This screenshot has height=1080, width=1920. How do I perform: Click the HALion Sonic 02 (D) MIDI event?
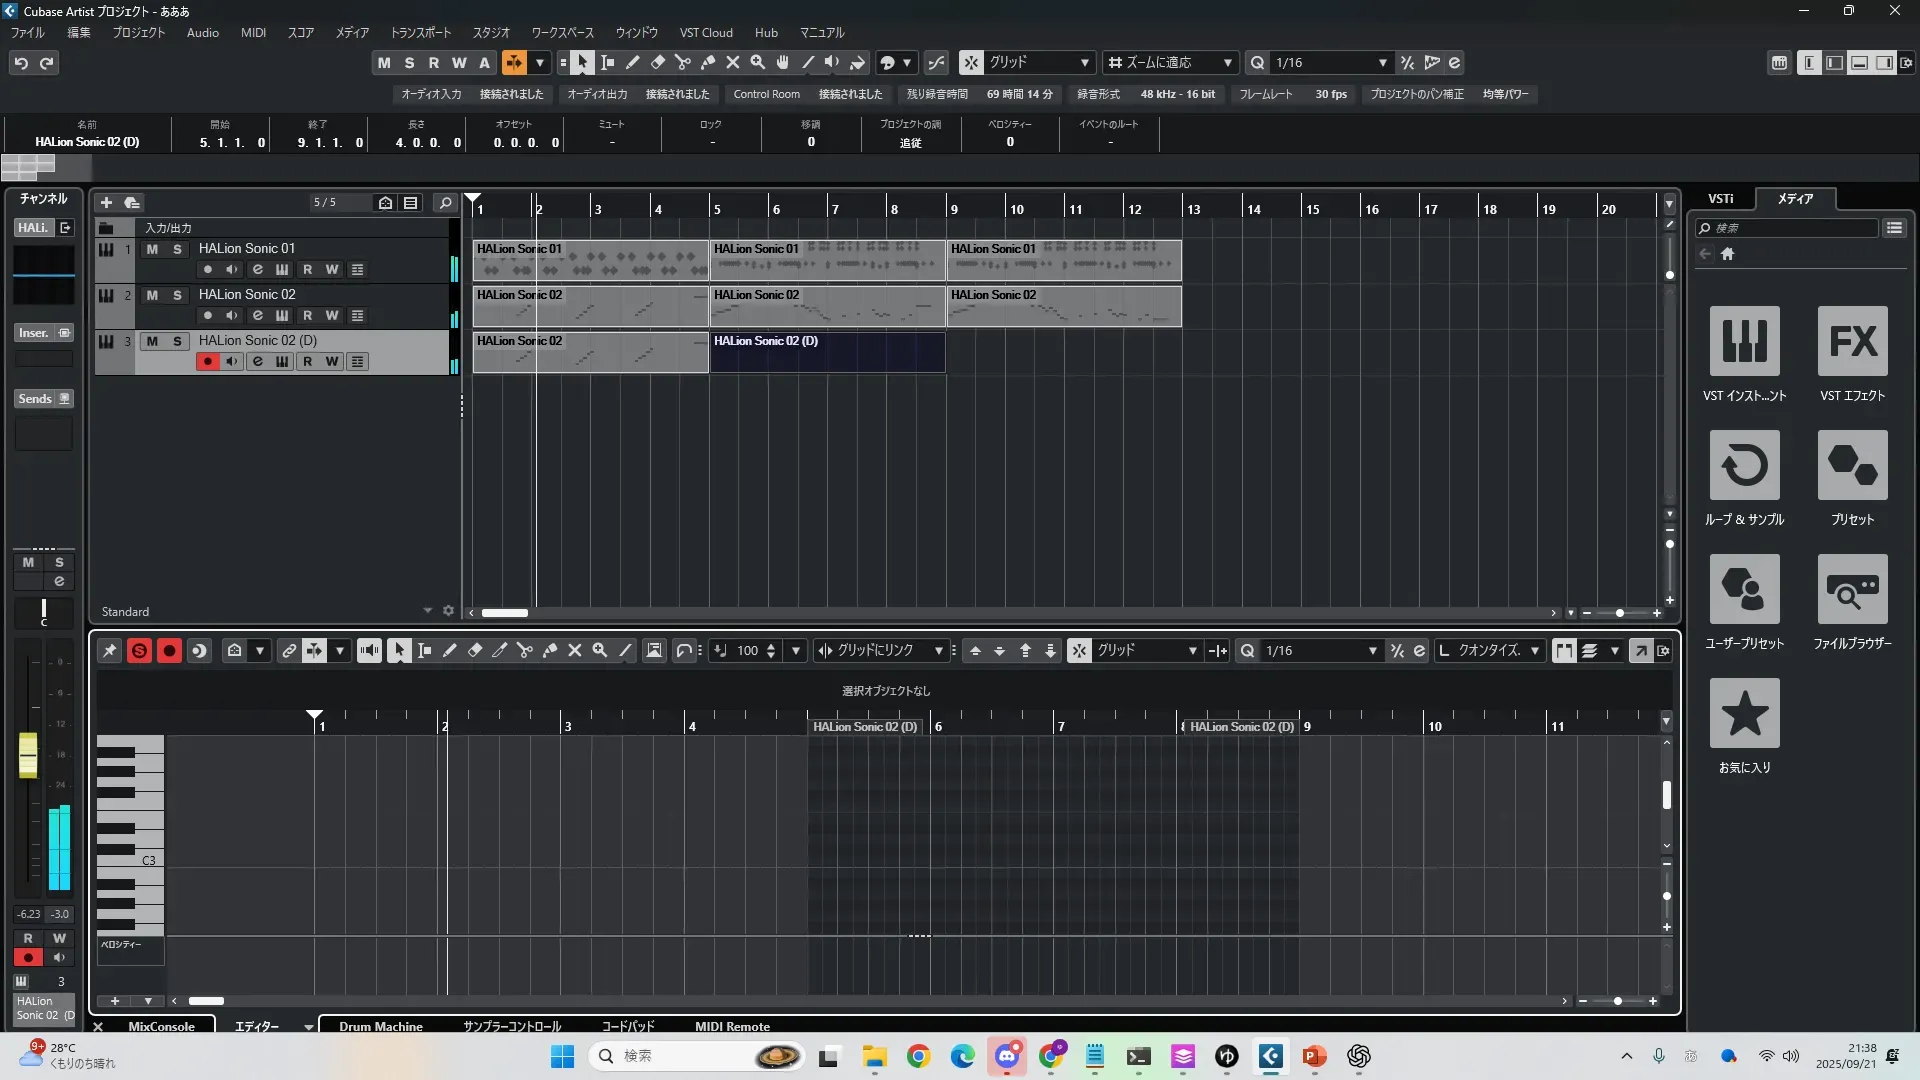pyautogui.click(x=827, y=353)
